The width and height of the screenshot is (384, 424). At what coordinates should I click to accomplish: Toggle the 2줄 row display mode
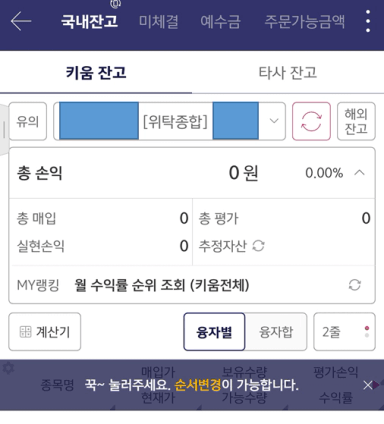344,332
